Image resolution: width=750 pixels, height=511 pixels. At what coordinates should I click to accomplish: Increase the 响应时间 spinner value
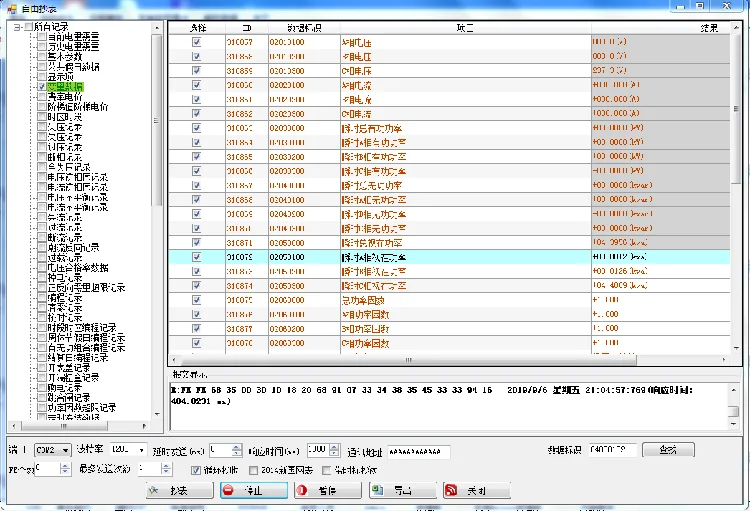click(335, 447)
